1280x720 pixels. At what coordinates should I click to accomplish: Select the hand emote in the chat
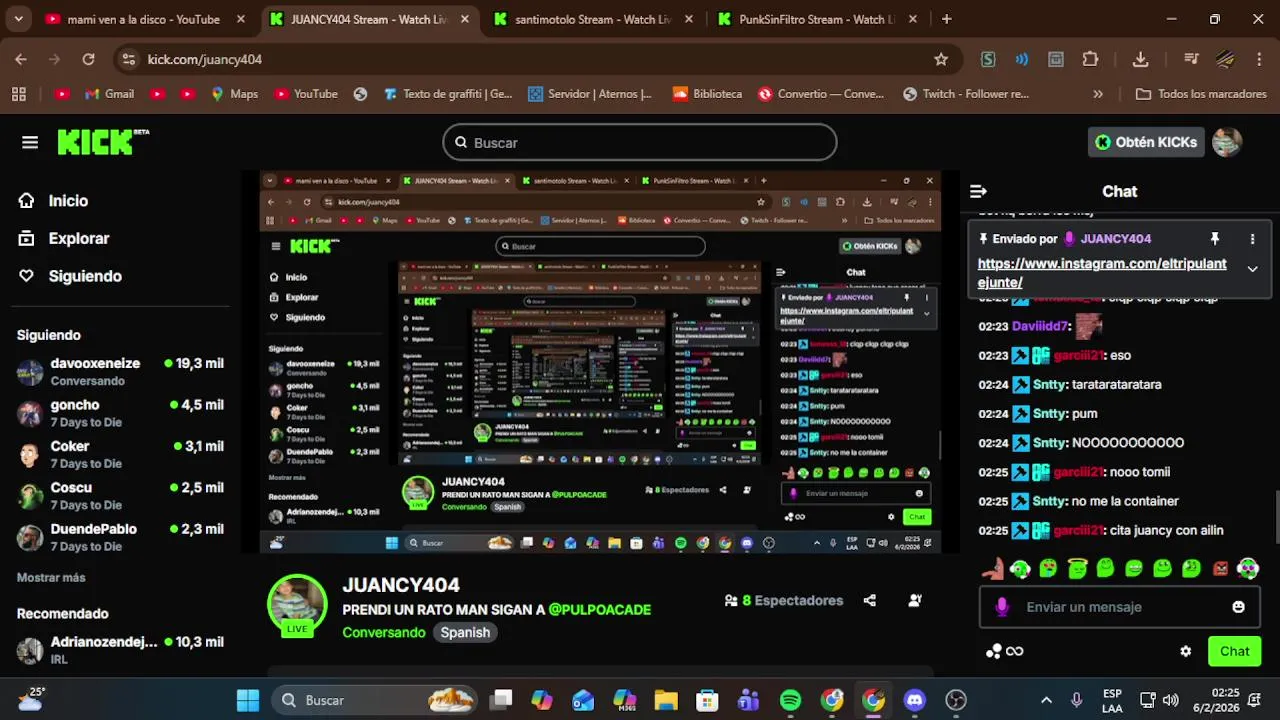991,569
